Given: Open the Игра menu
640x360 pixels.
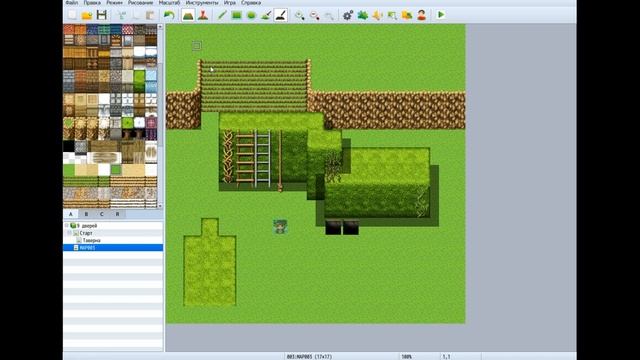Looking at the screenshot, I should (x=230, y=2).
